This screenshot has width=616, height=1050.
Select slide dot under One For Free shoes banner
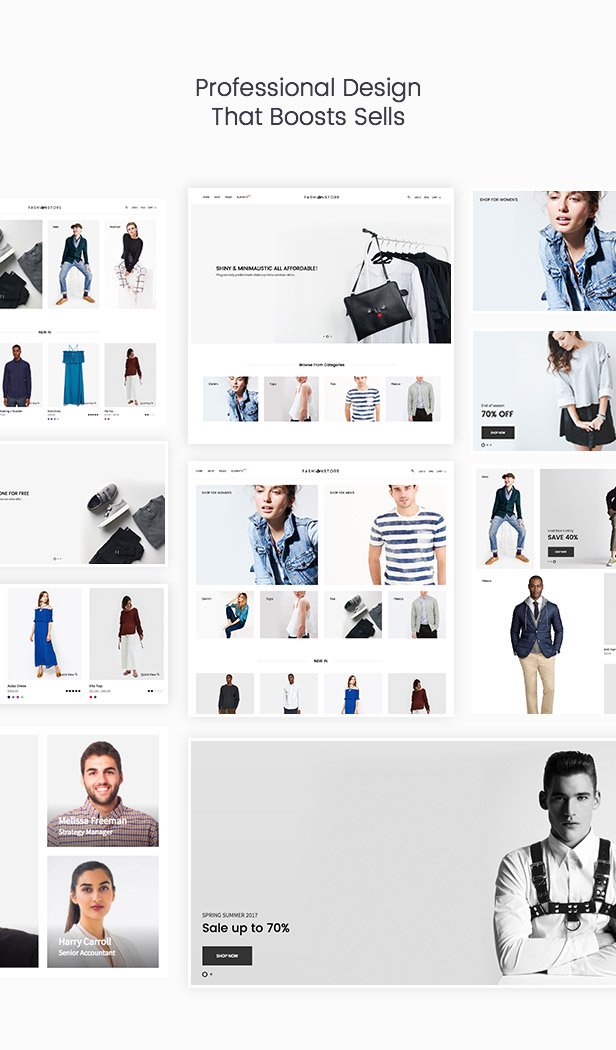[x=55, y=558]
